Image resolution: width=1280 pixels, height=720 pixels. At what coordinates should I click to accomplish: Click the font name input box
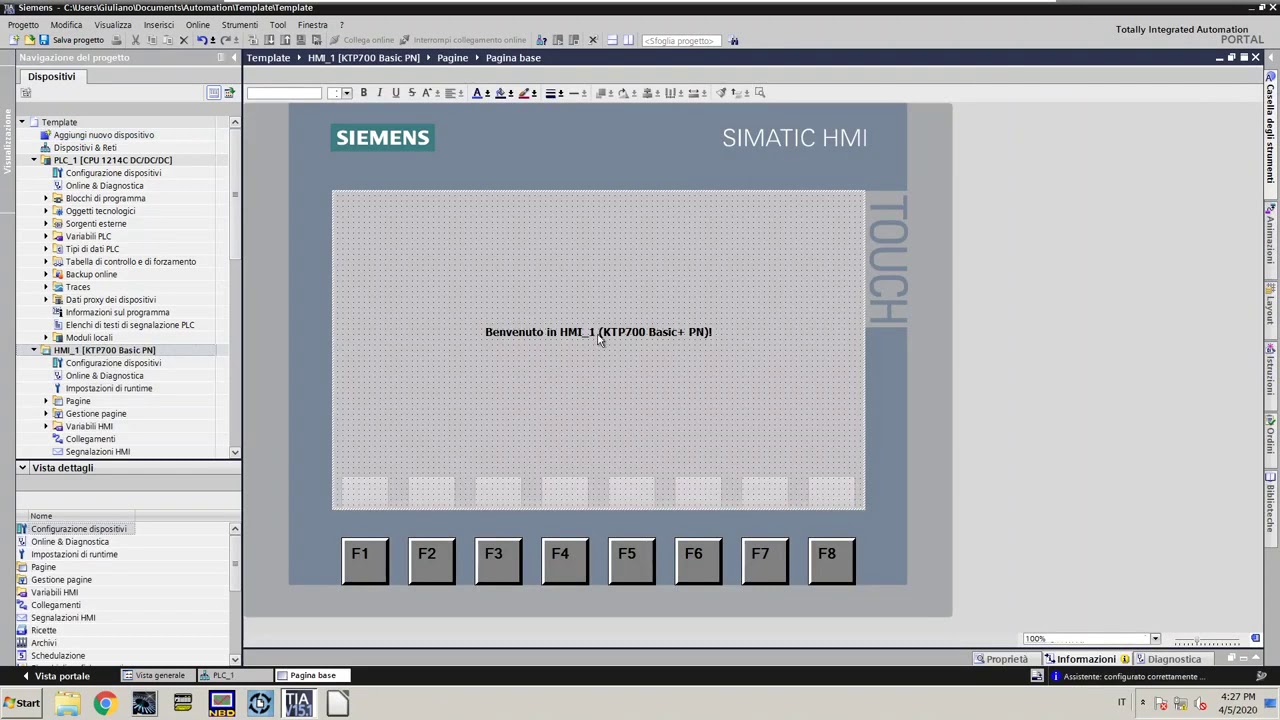point(284,93)
